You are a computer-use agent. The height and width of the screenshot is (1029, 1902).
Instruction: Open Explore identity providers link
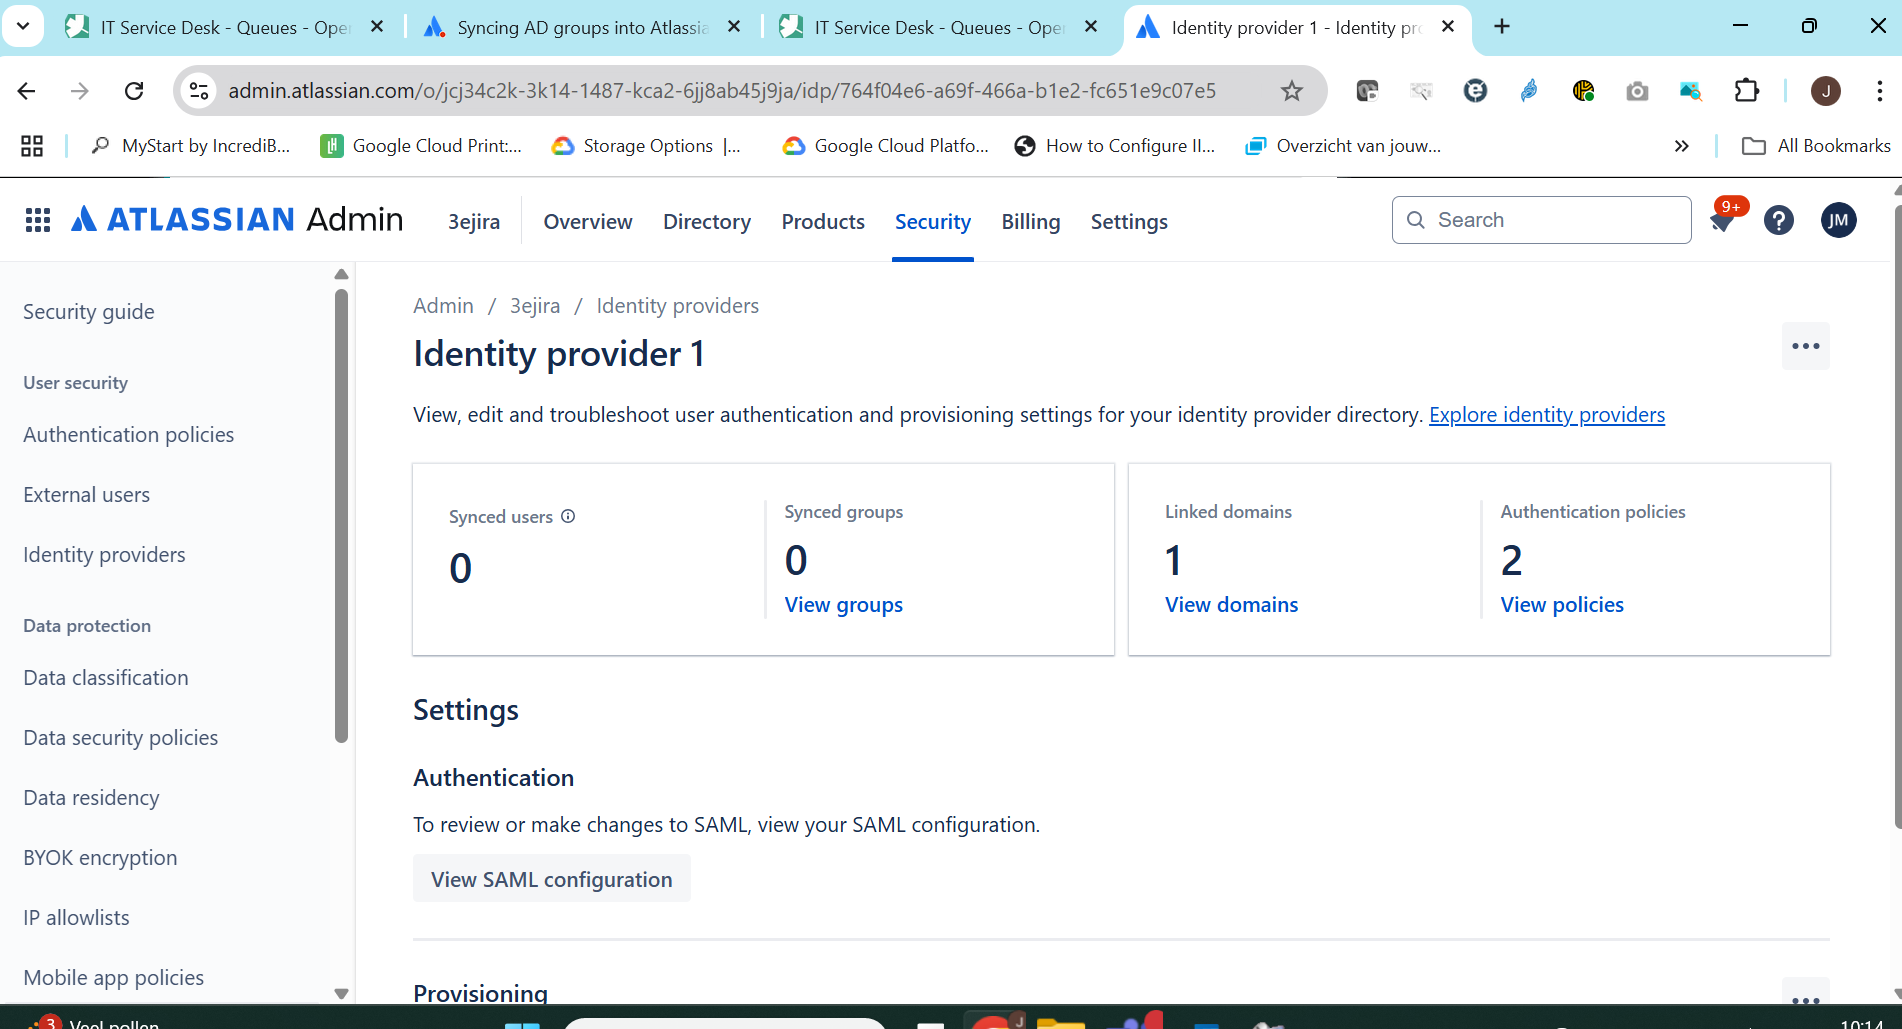click(1546, 414)
